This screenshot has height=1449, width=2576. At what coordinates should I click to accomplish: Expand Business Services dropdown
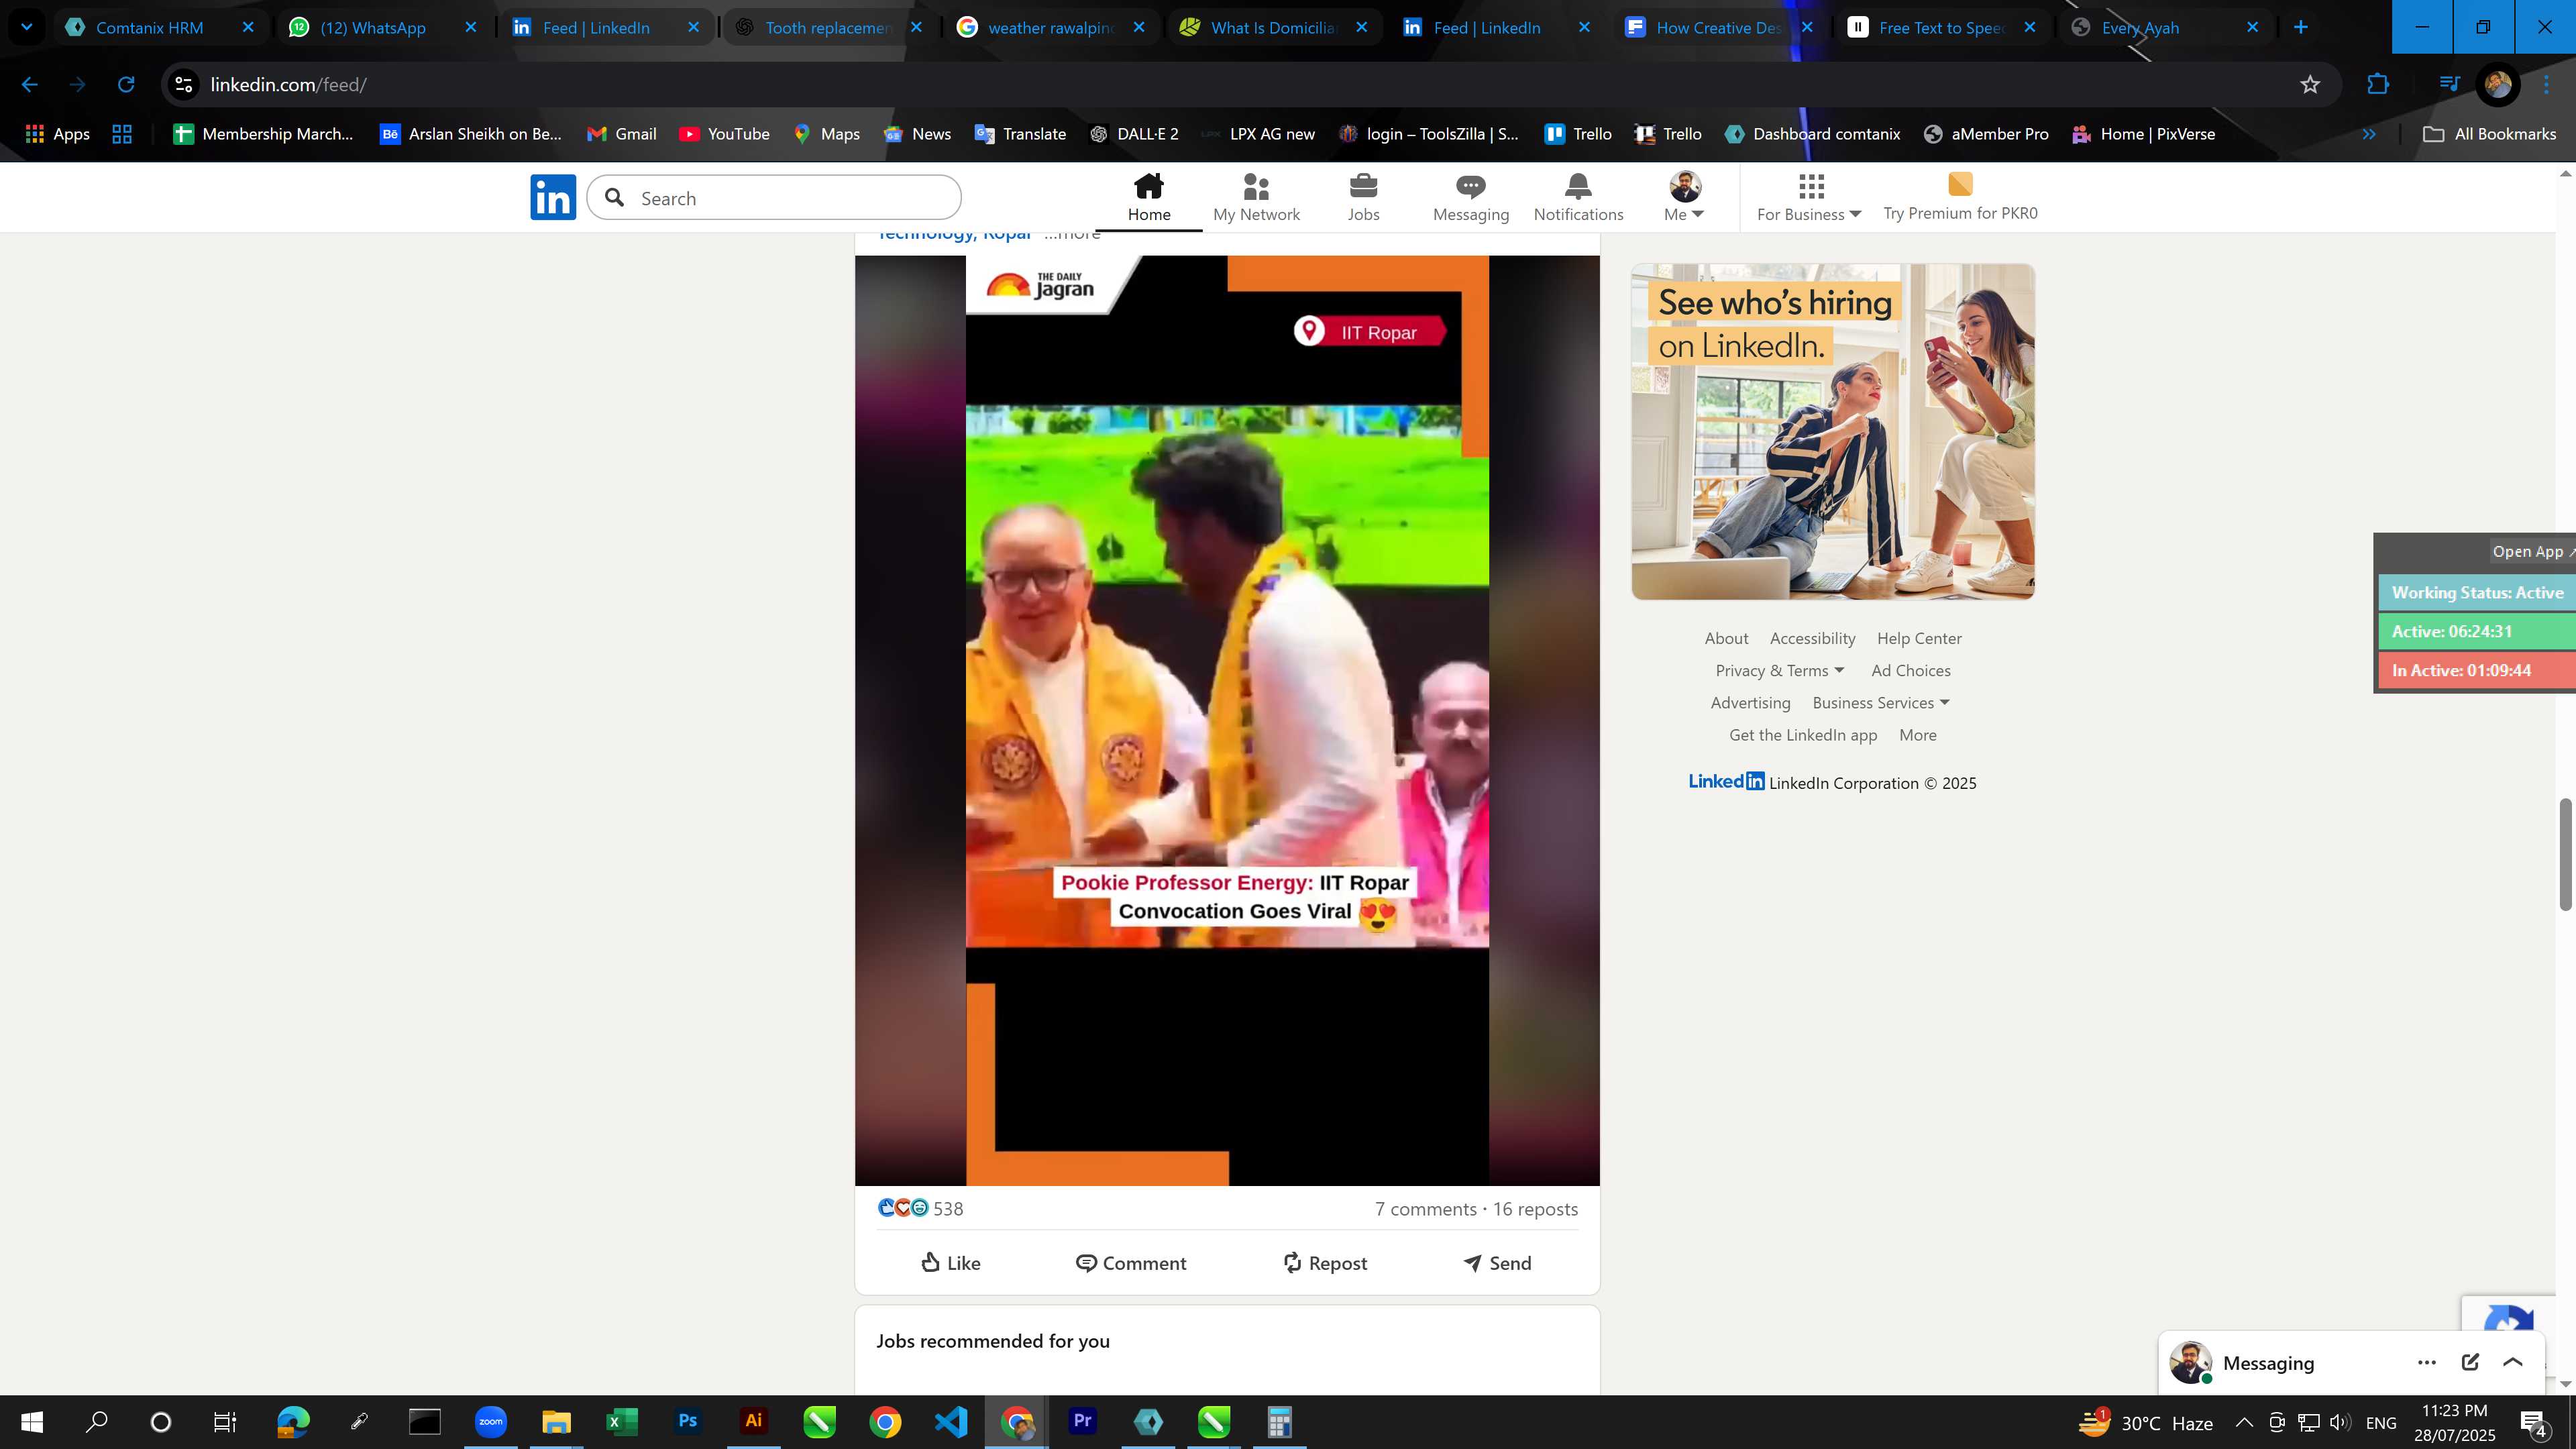(1880, 702)
